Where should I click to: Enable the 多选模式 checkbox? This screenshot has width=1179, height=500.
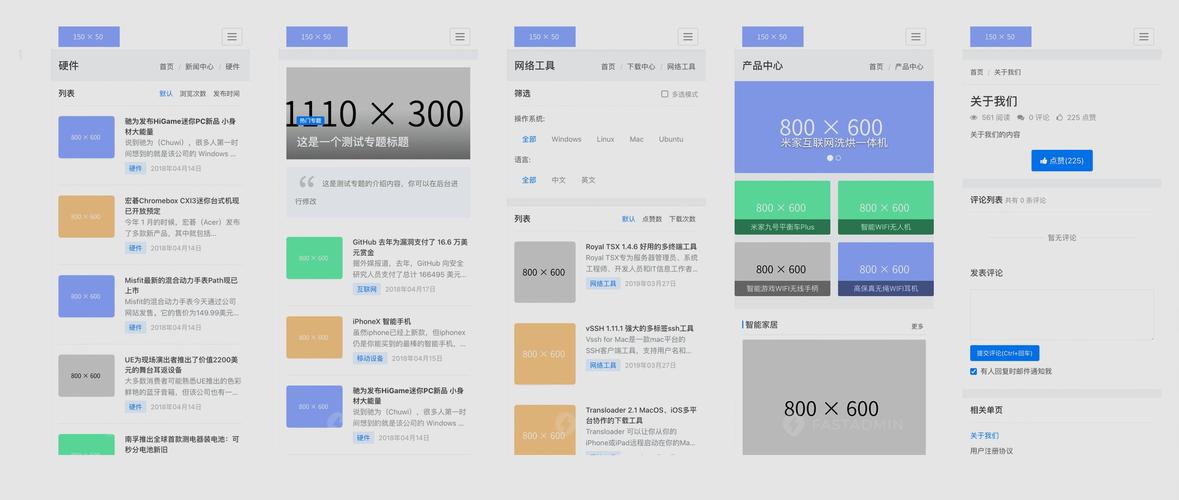click(665, 94)
